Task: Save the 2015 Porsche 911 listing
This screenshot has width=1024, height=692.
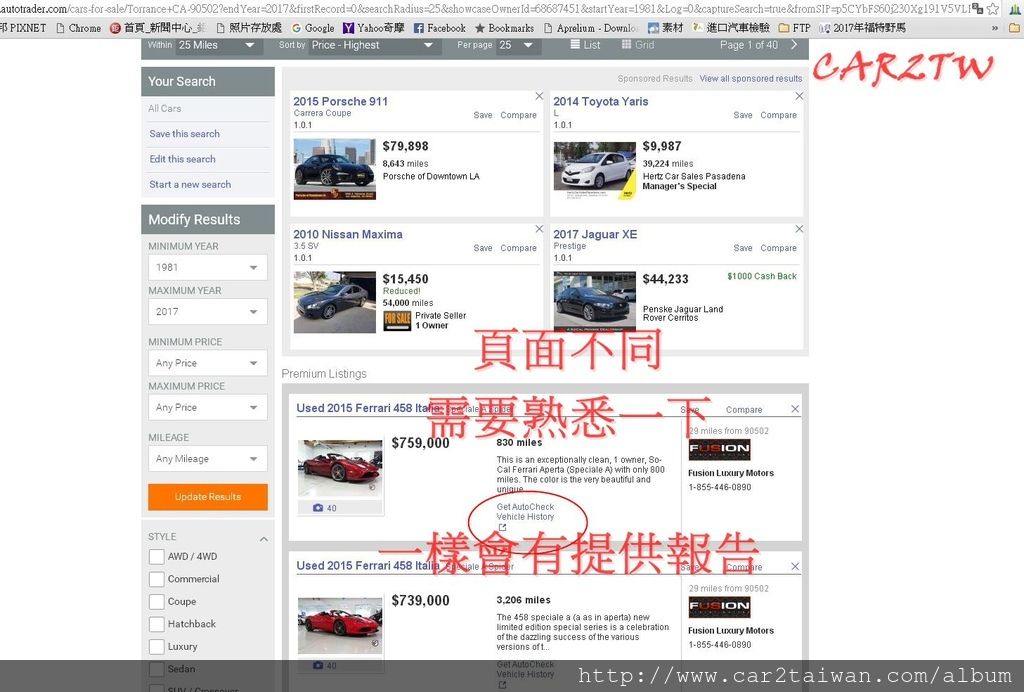Action: pos(483,115)
